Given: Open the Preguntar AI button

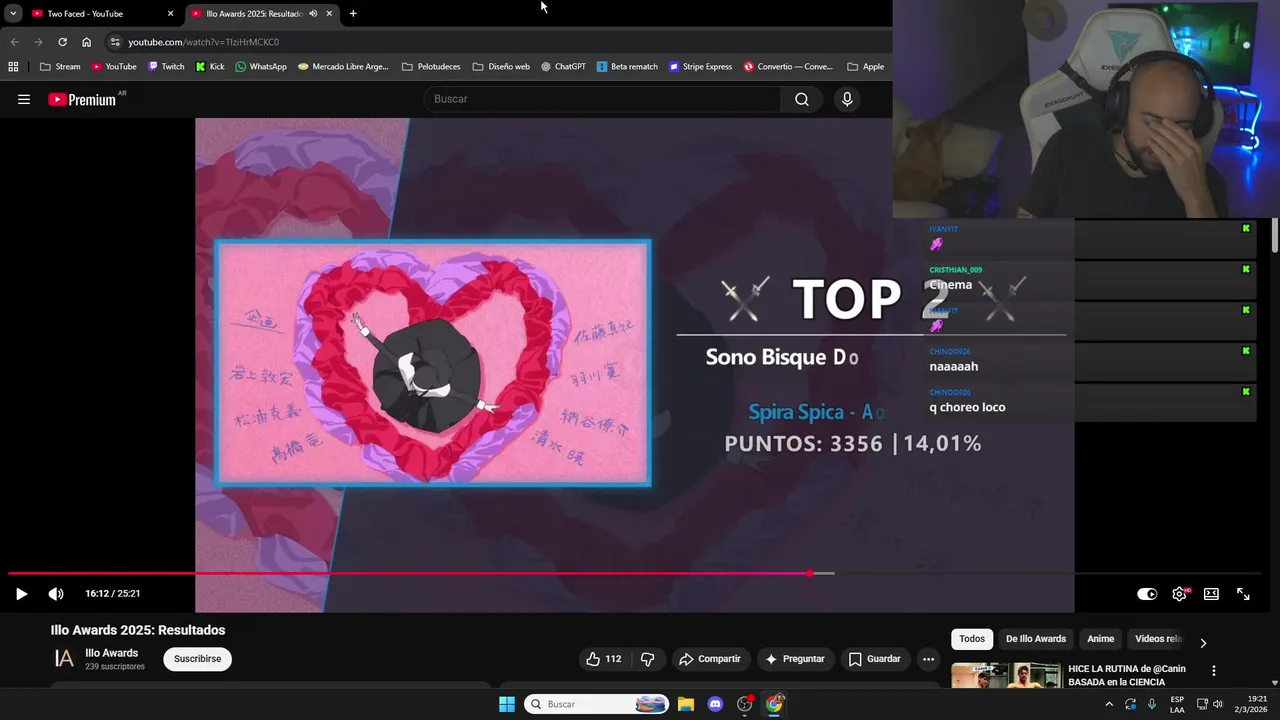Looking at the screenshot, I should click(795, 659).
